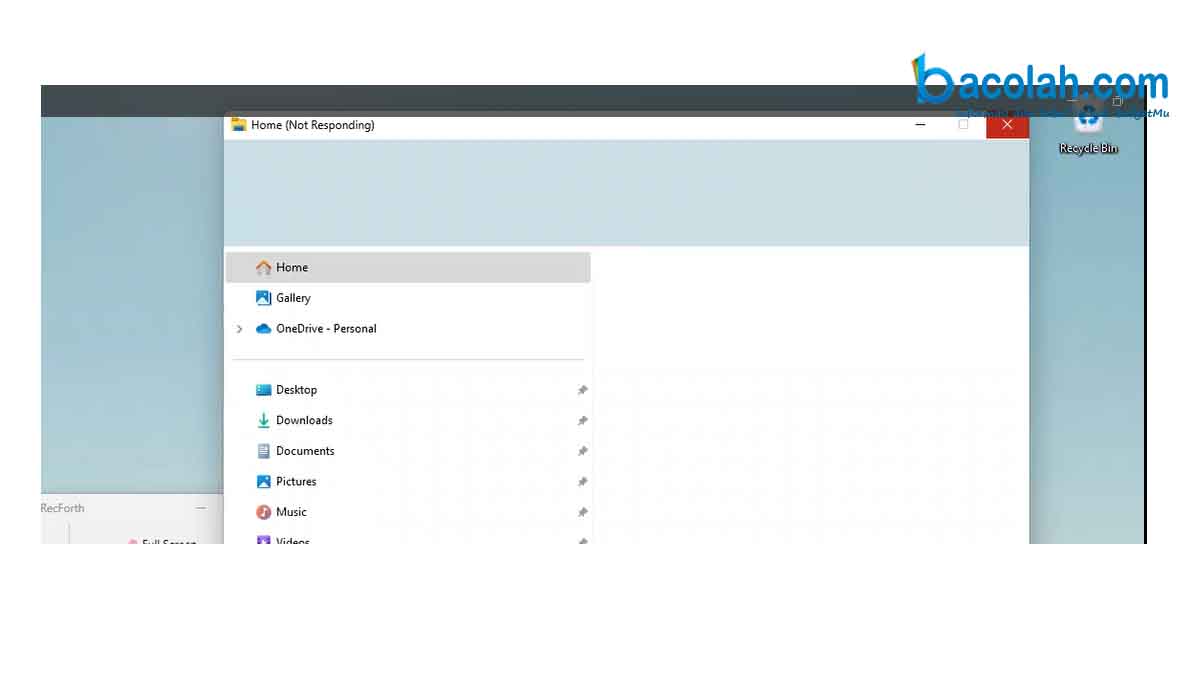Minimize the RecForth window

coord(201,508)
